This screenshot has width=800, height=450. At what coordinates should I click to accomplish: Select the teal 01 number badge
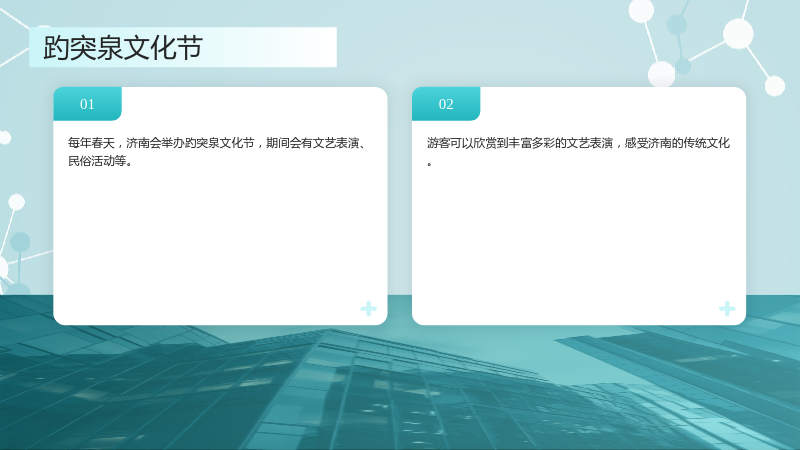(x=87, y=104)
